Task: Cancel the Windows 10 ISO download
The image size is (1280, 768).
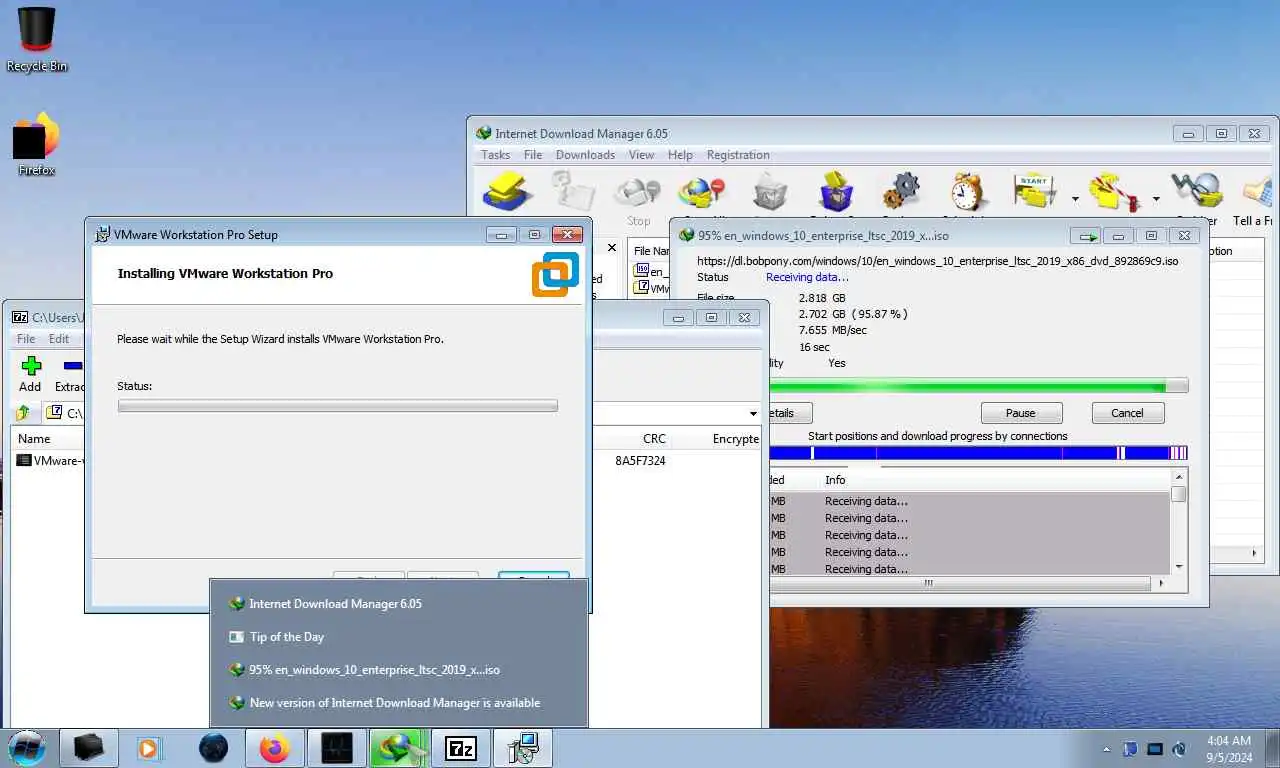Action: (1127, 413)
